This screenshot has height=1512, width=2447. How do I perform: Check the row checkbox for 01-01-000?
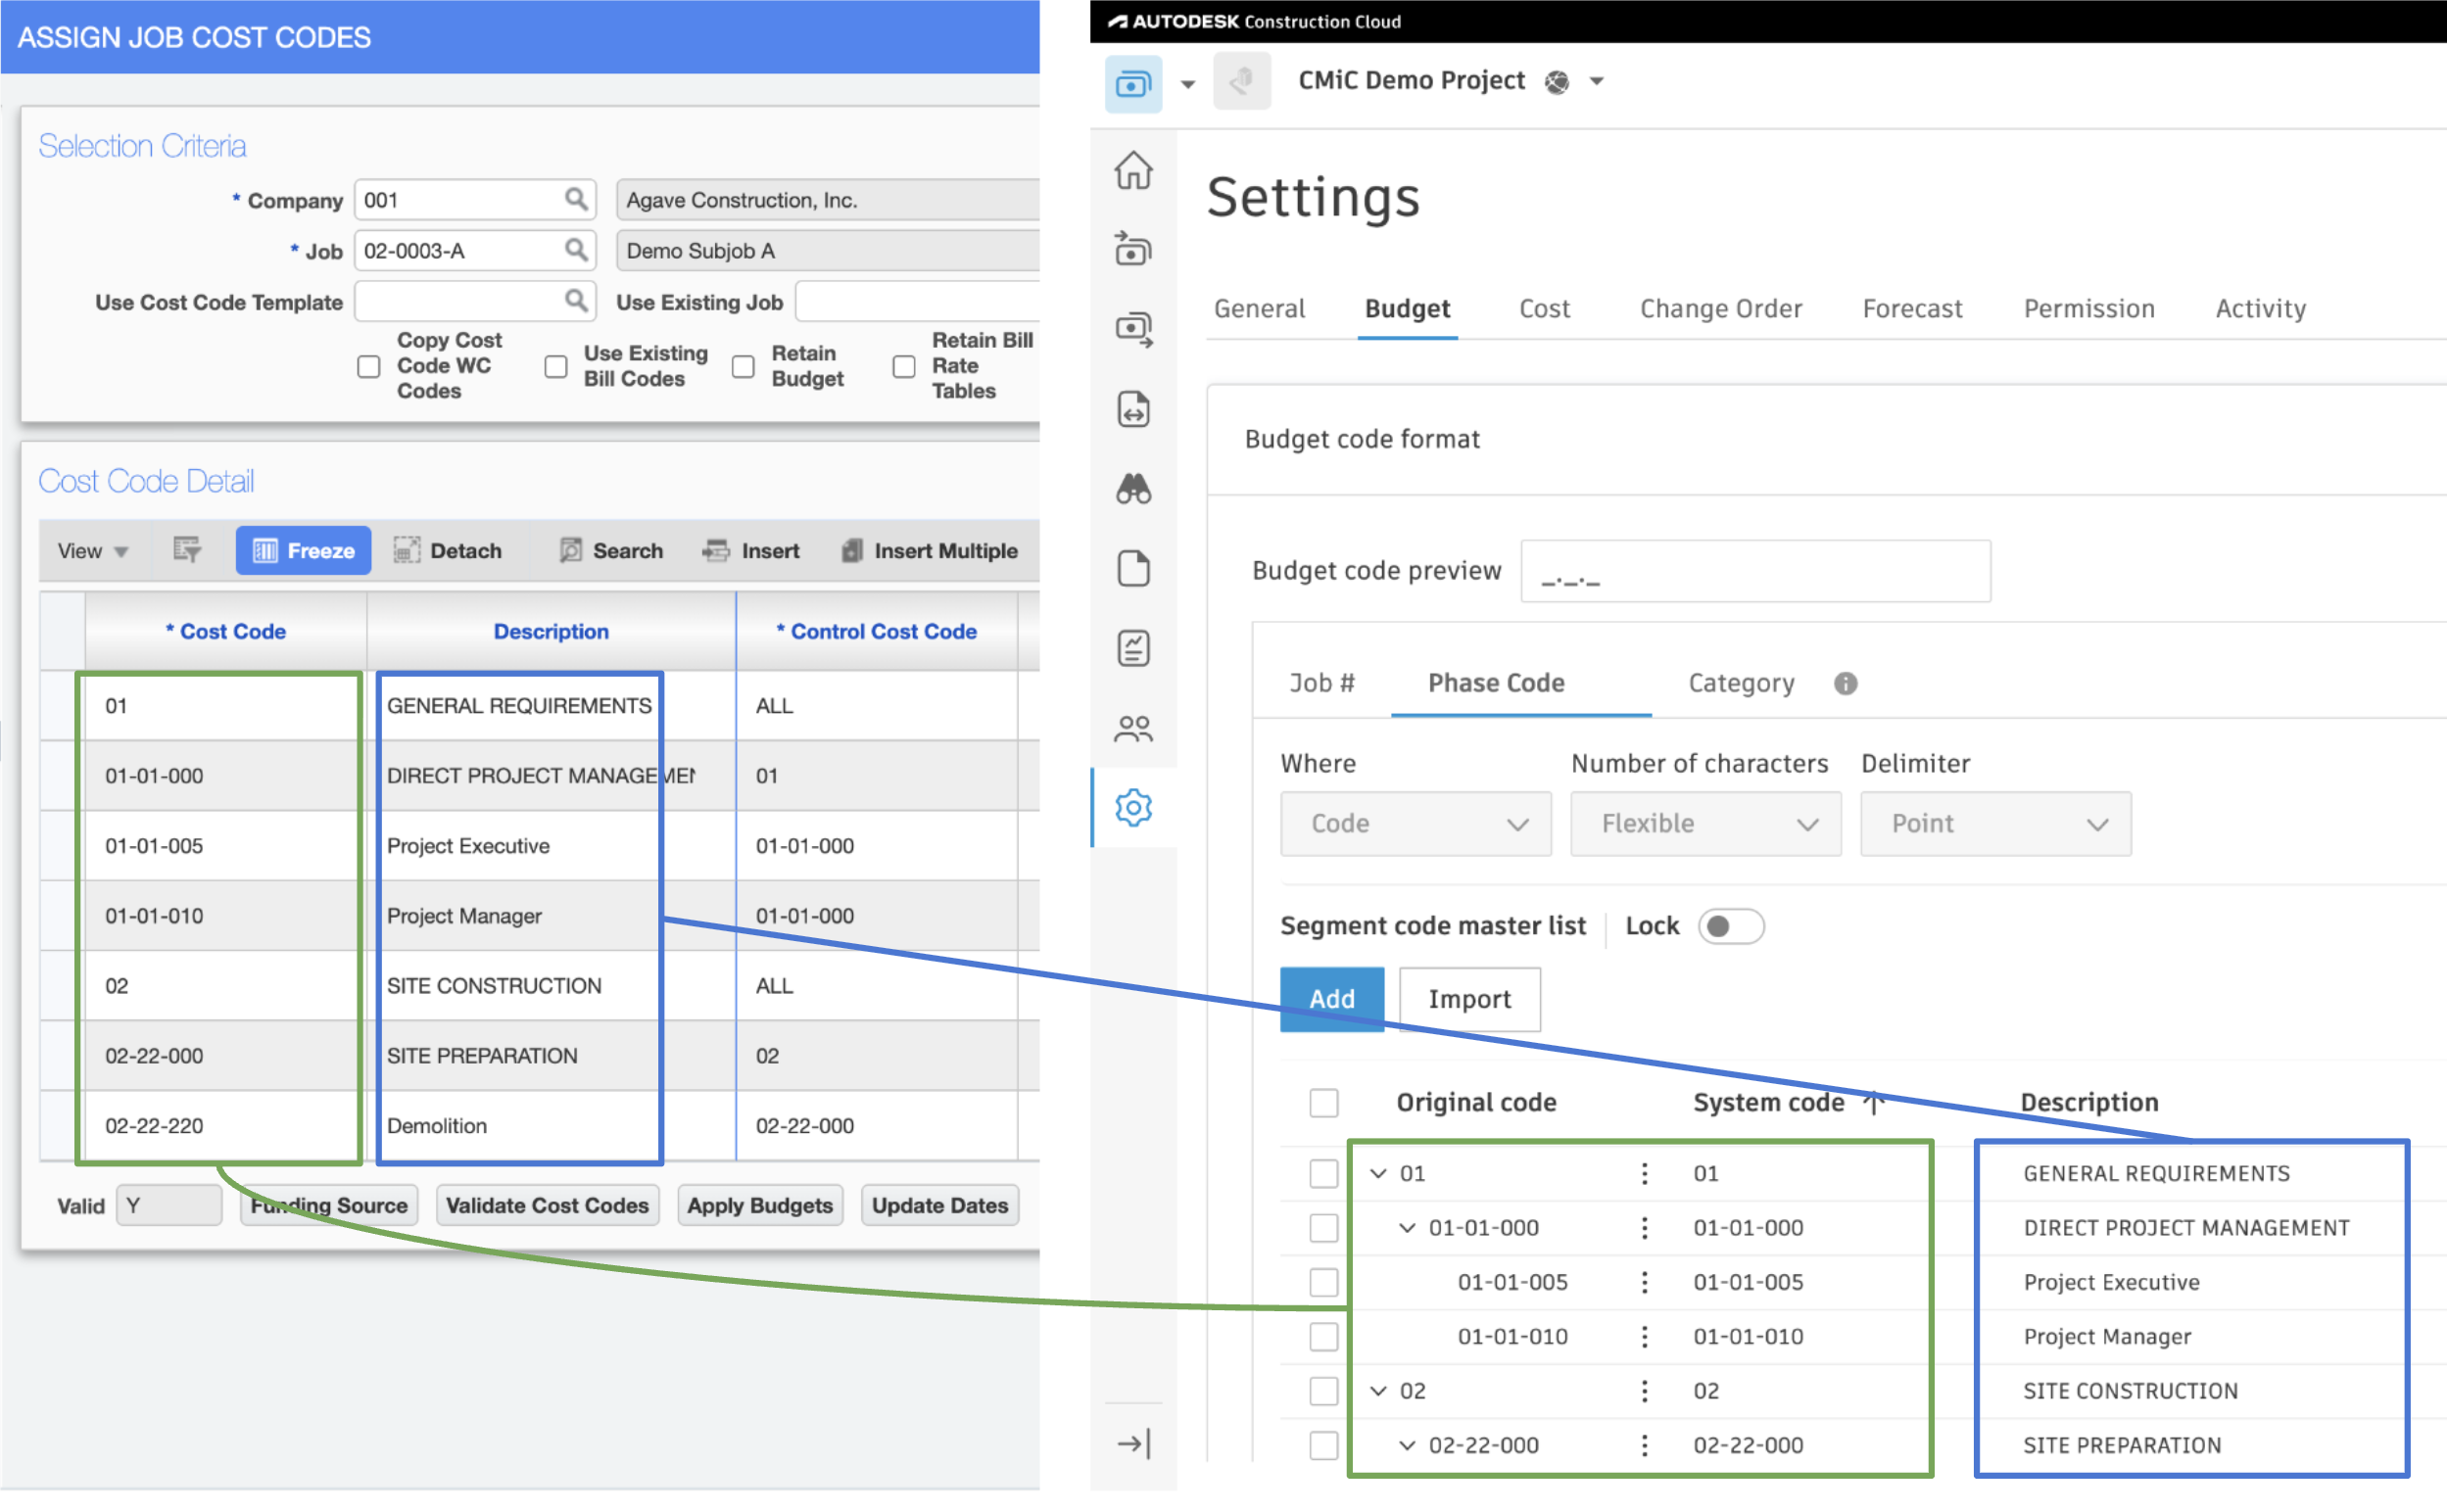coord(1323,1227)
